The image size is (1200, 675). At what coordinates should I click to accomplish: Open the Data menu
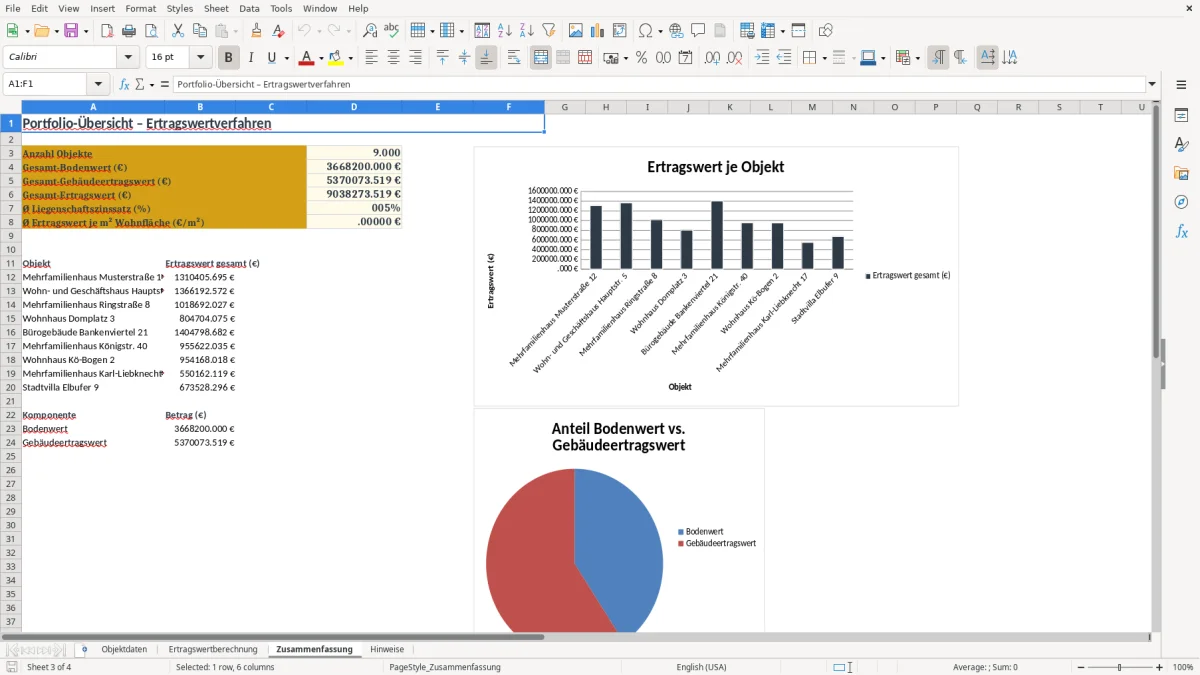click(x=249, y=8)
